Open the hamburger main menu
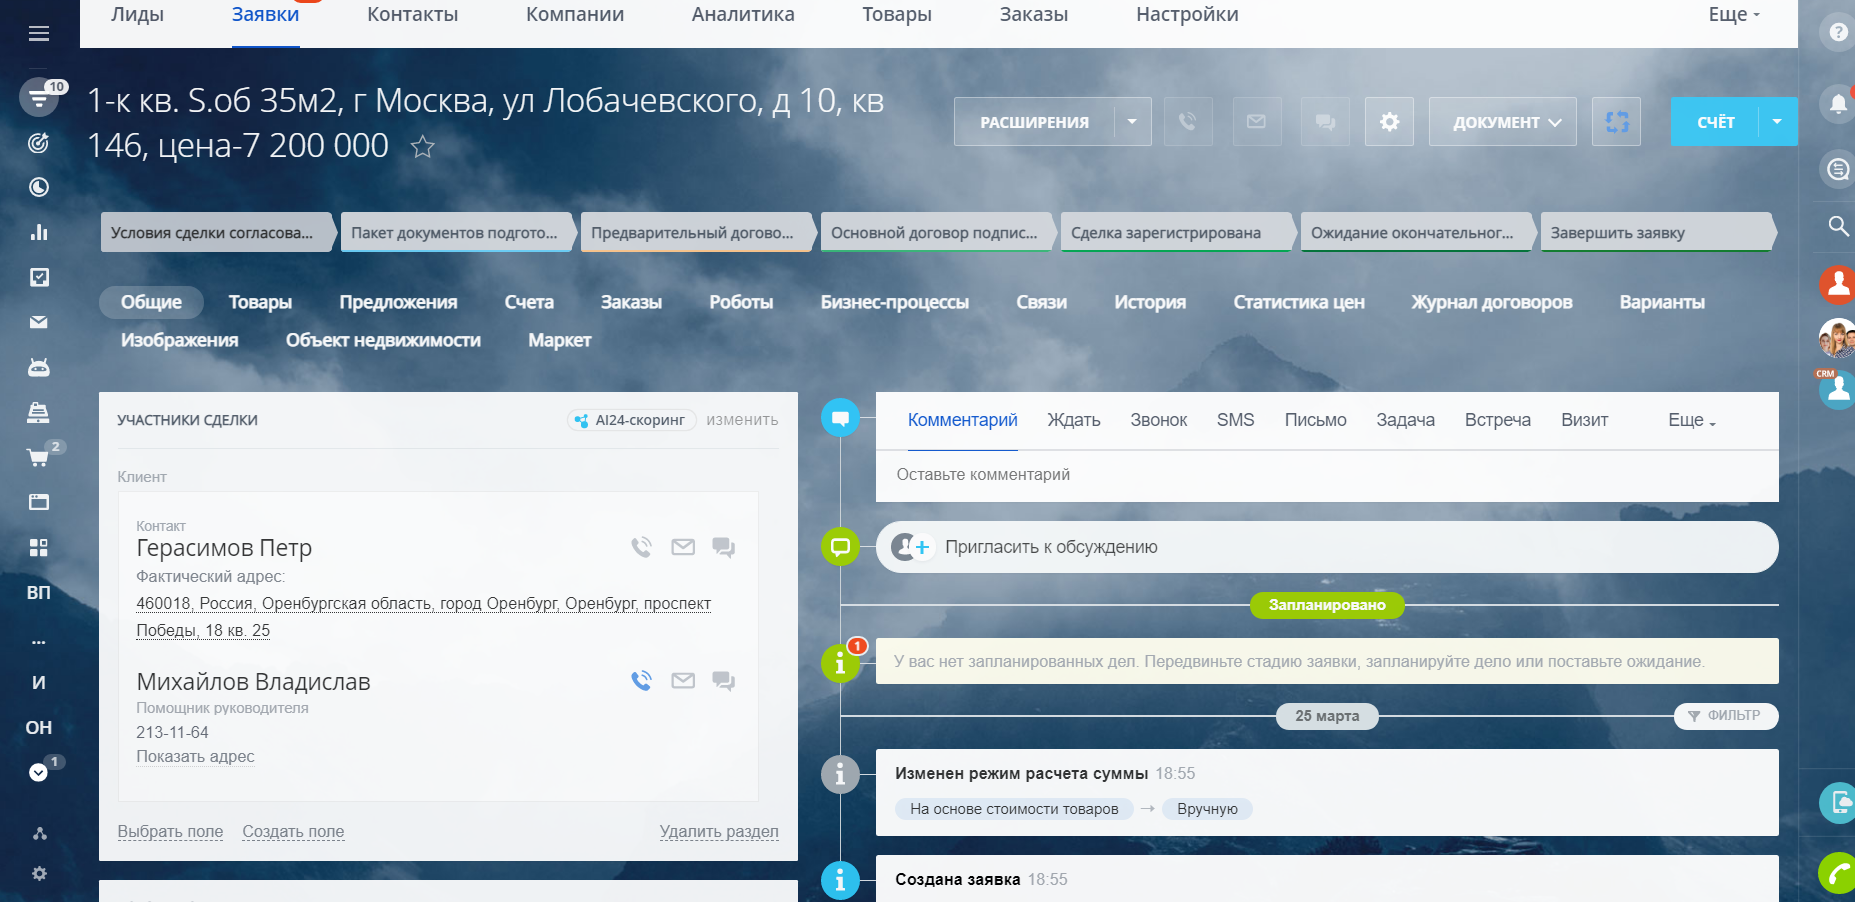Image resolution: width=1855 pixels, height=902 pixels. click(x=39, y=34)
